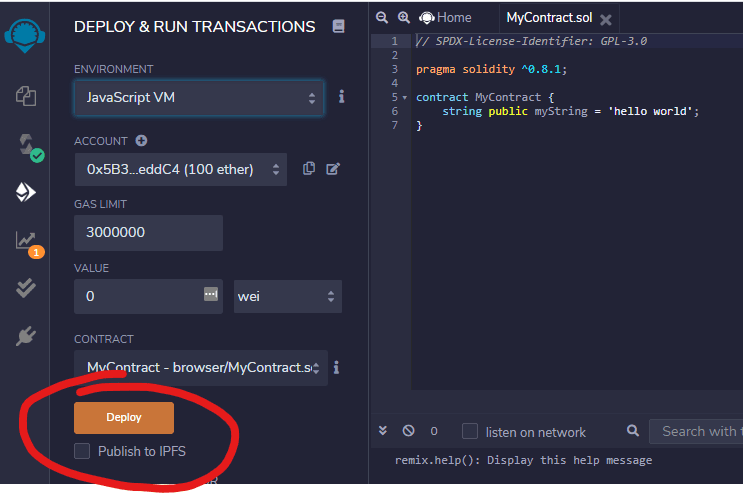Image resolution: width=743 pixels, height=494 pixels.
Task: Click the sign message edit icon
Action: point(333,169)
